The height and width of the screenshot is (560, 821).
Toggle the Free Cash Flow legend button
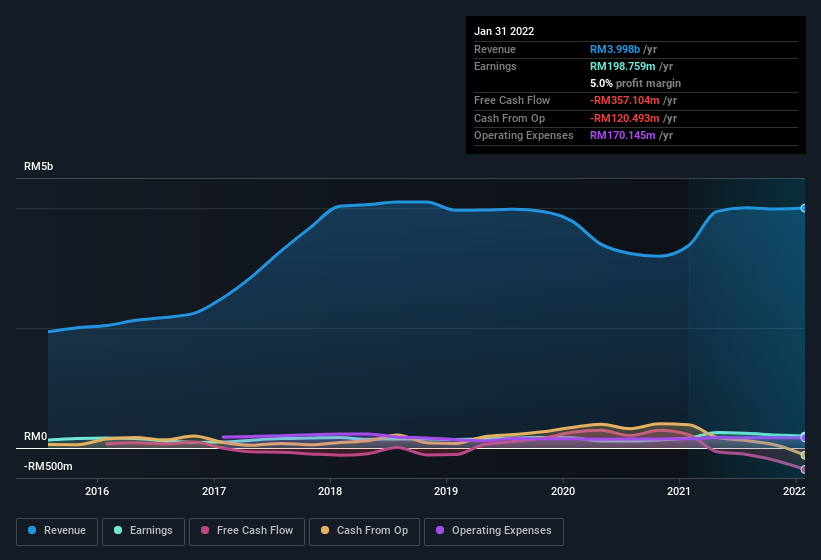point(247,531)
